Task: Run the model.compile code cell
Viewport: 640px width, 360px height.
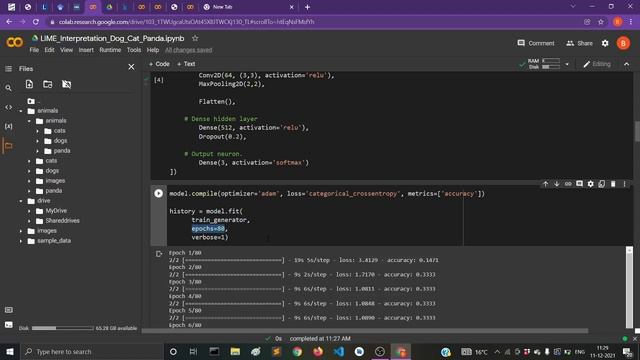Action: 158,193
